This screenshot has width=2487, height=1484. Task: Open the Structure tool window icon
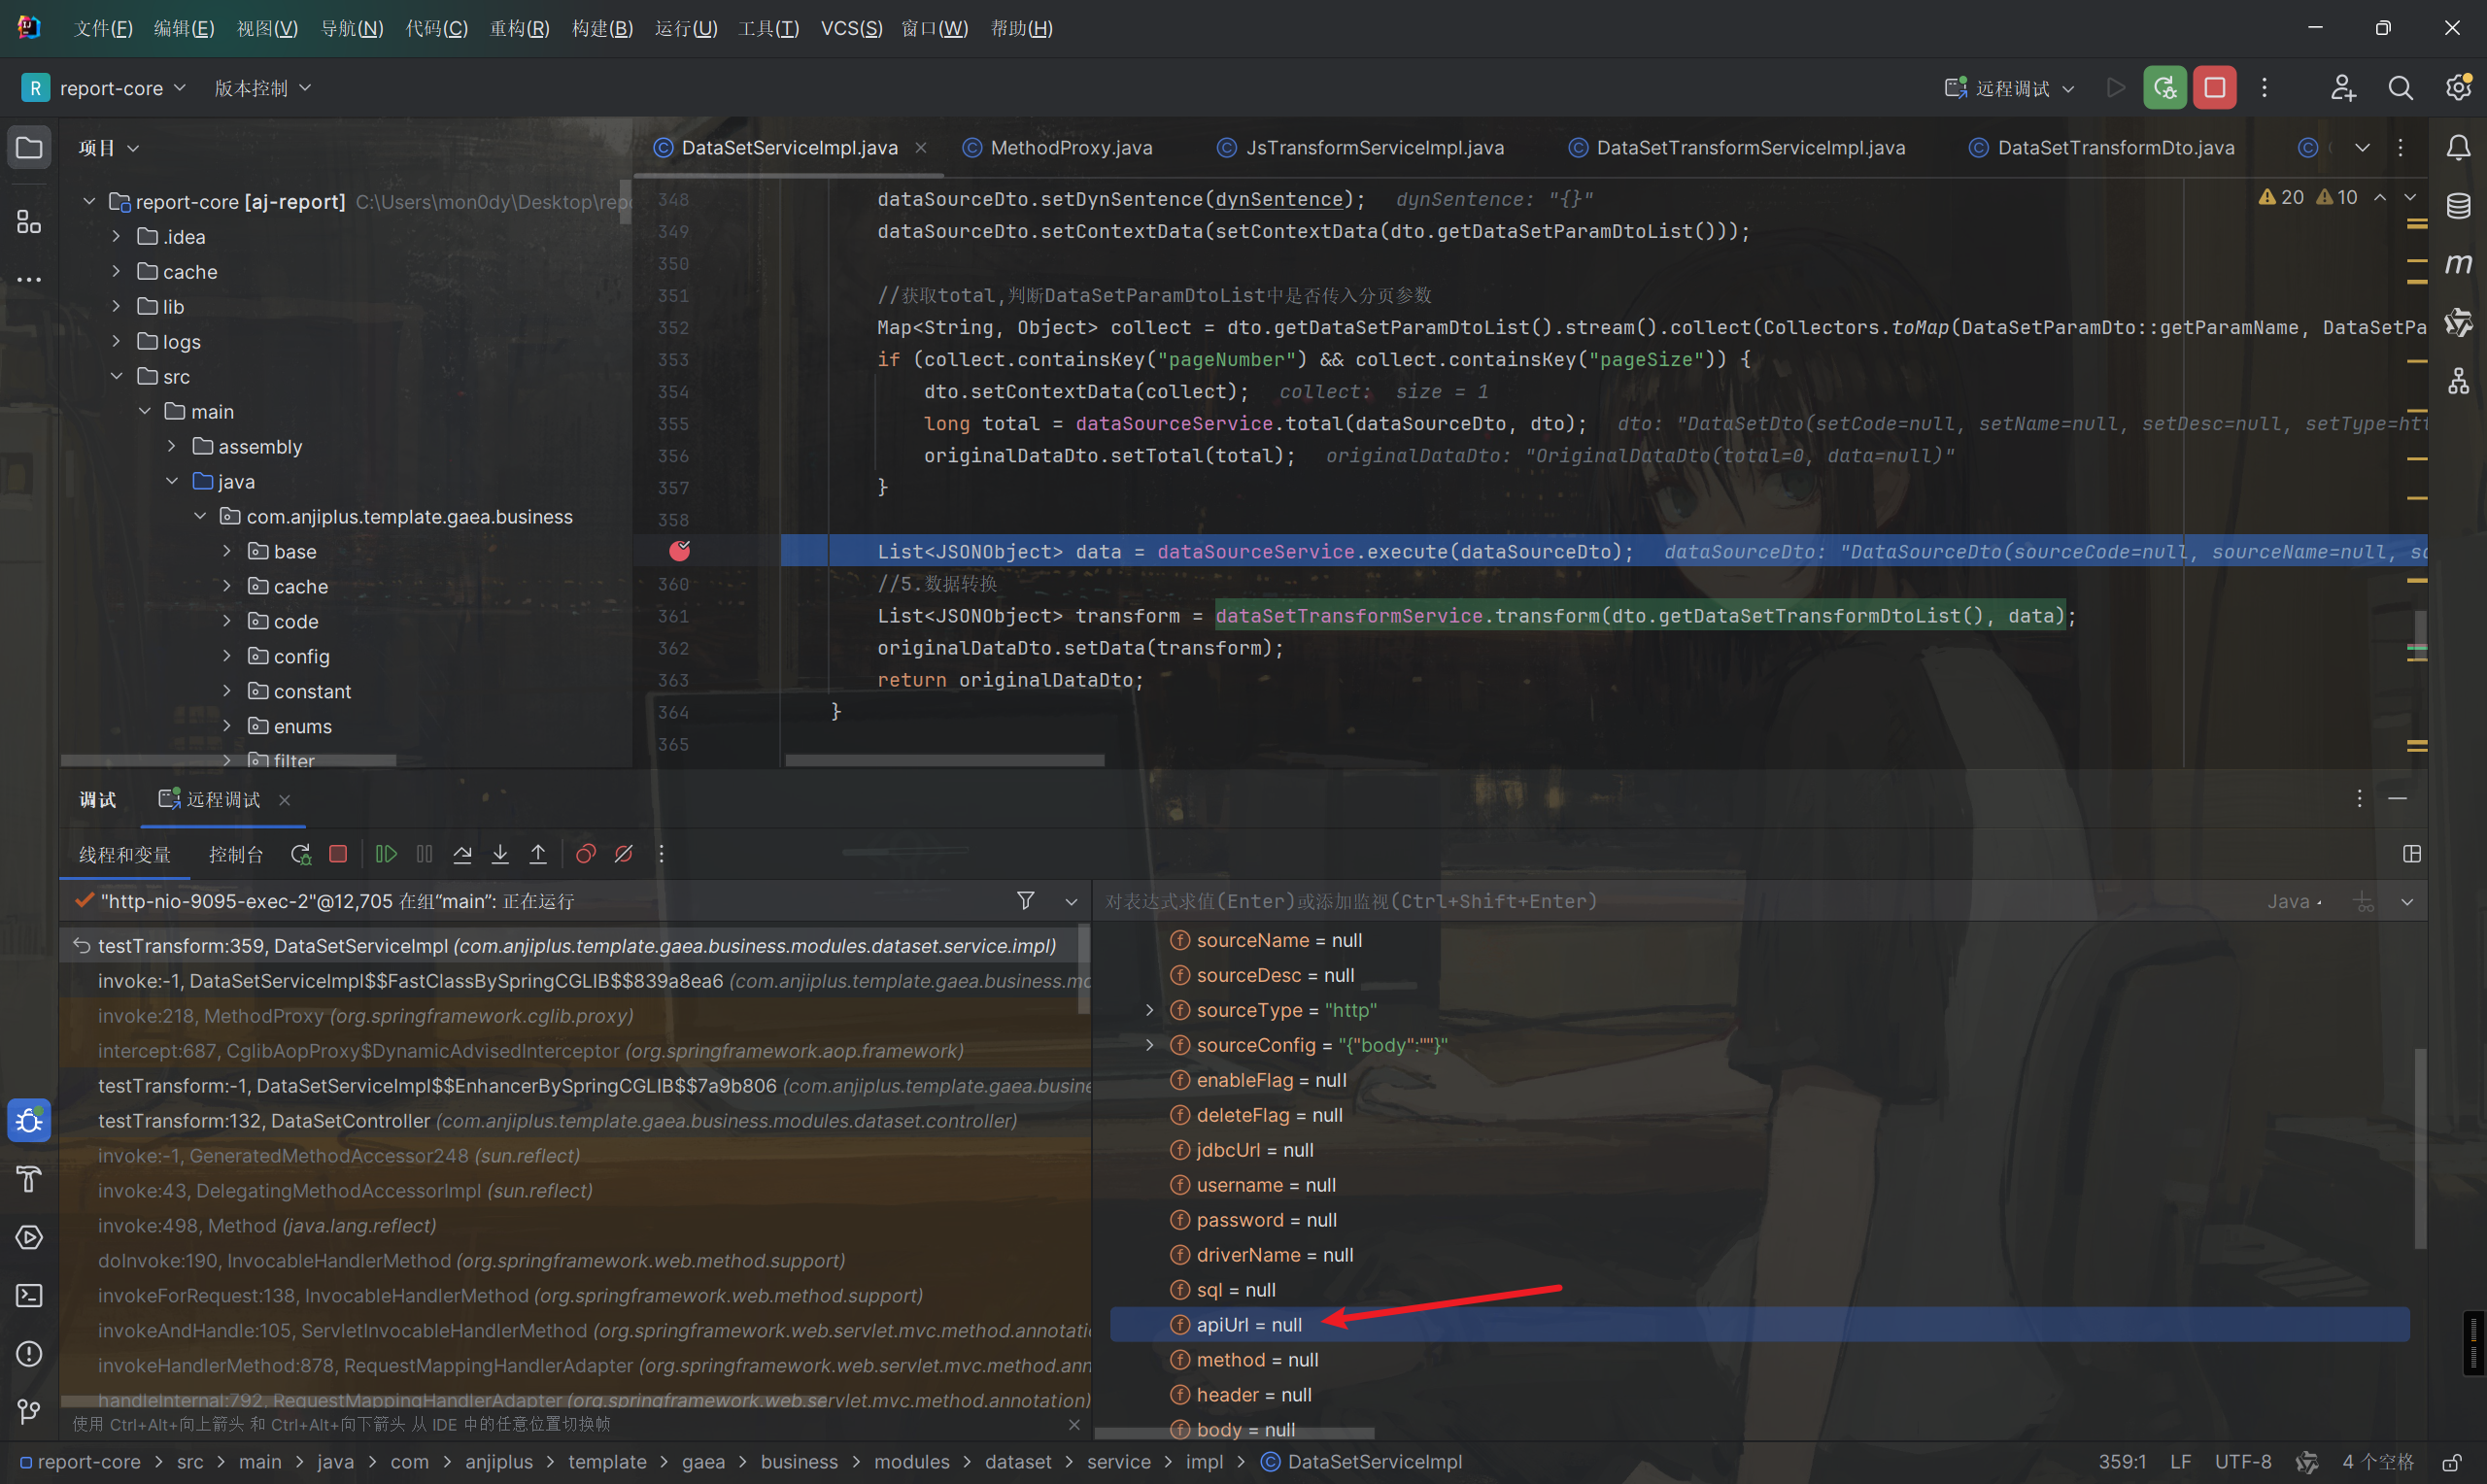point(29,221)
